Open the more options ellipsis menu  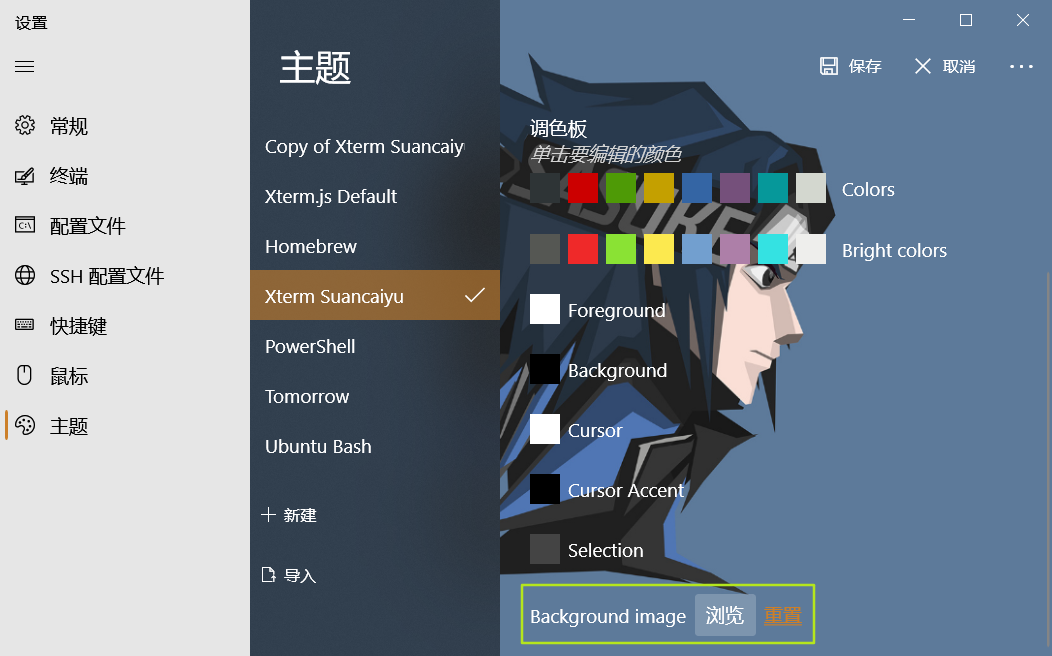1021,66
